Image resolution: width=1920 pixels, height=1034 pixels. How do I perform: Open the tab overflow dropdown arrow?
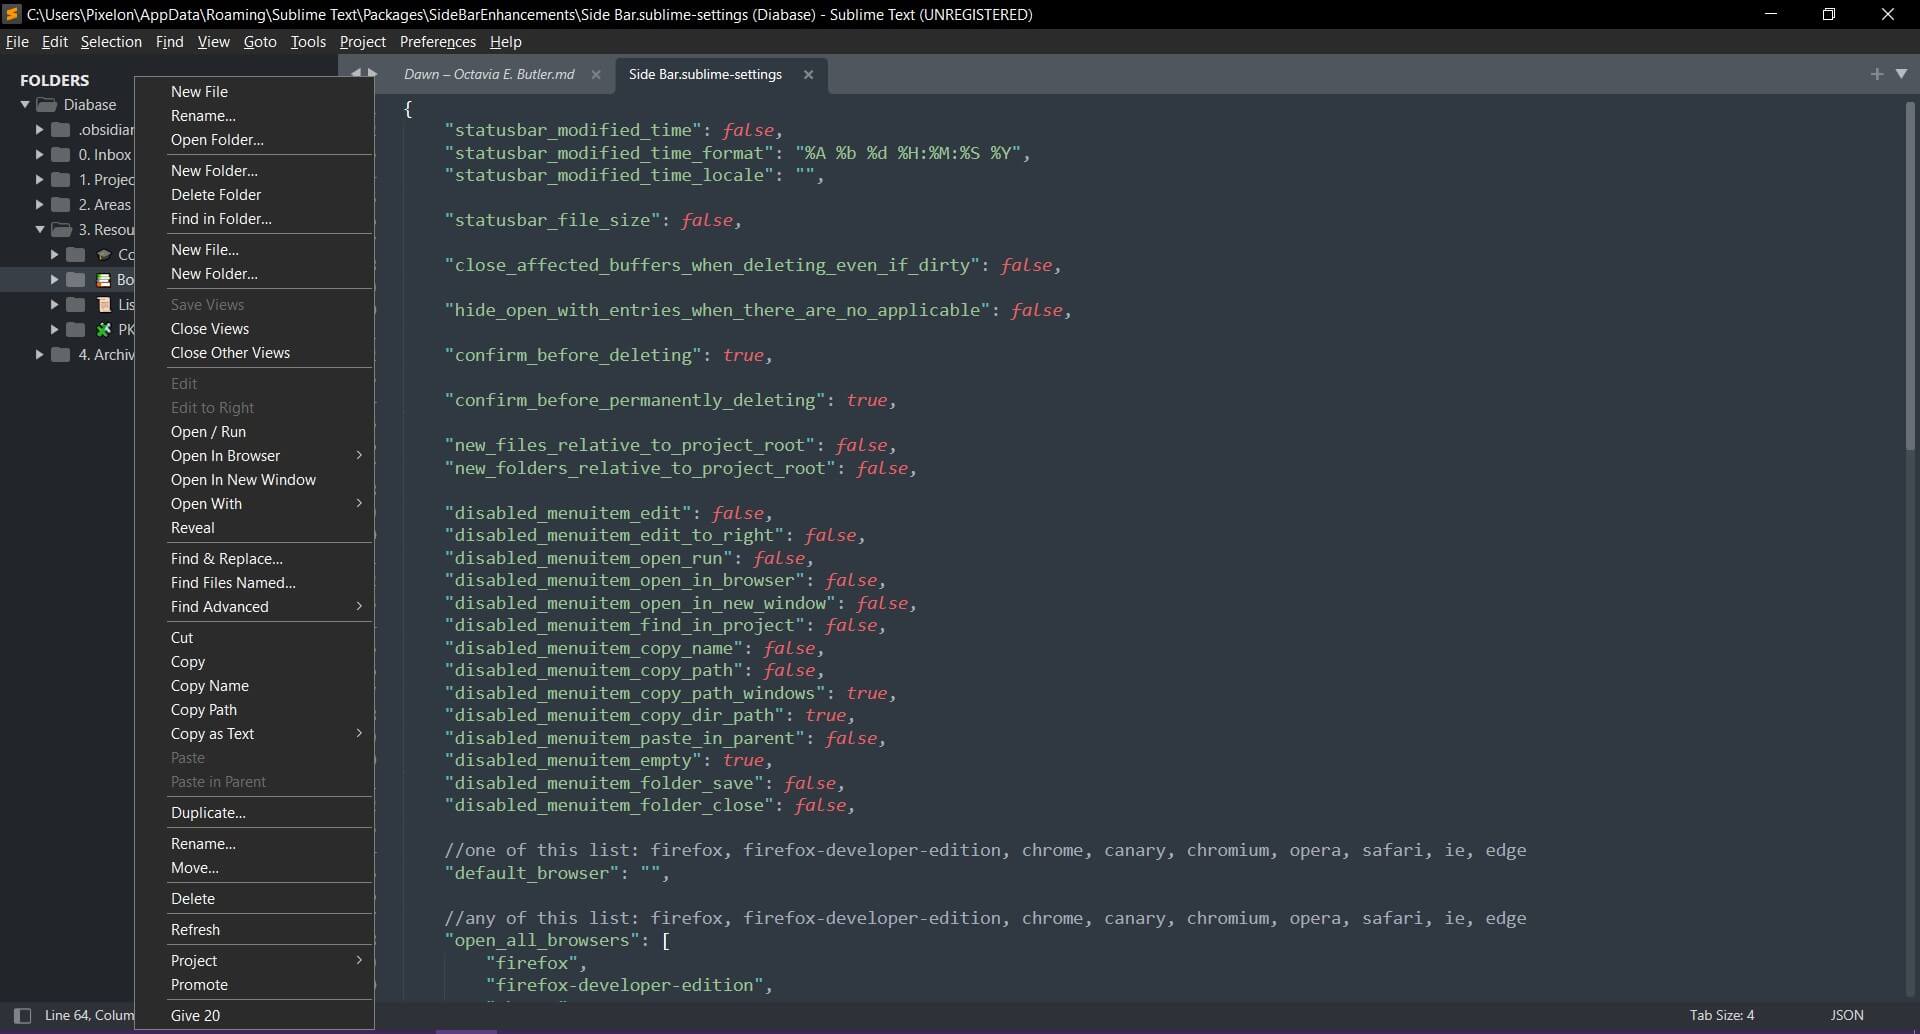(1903, 74)
